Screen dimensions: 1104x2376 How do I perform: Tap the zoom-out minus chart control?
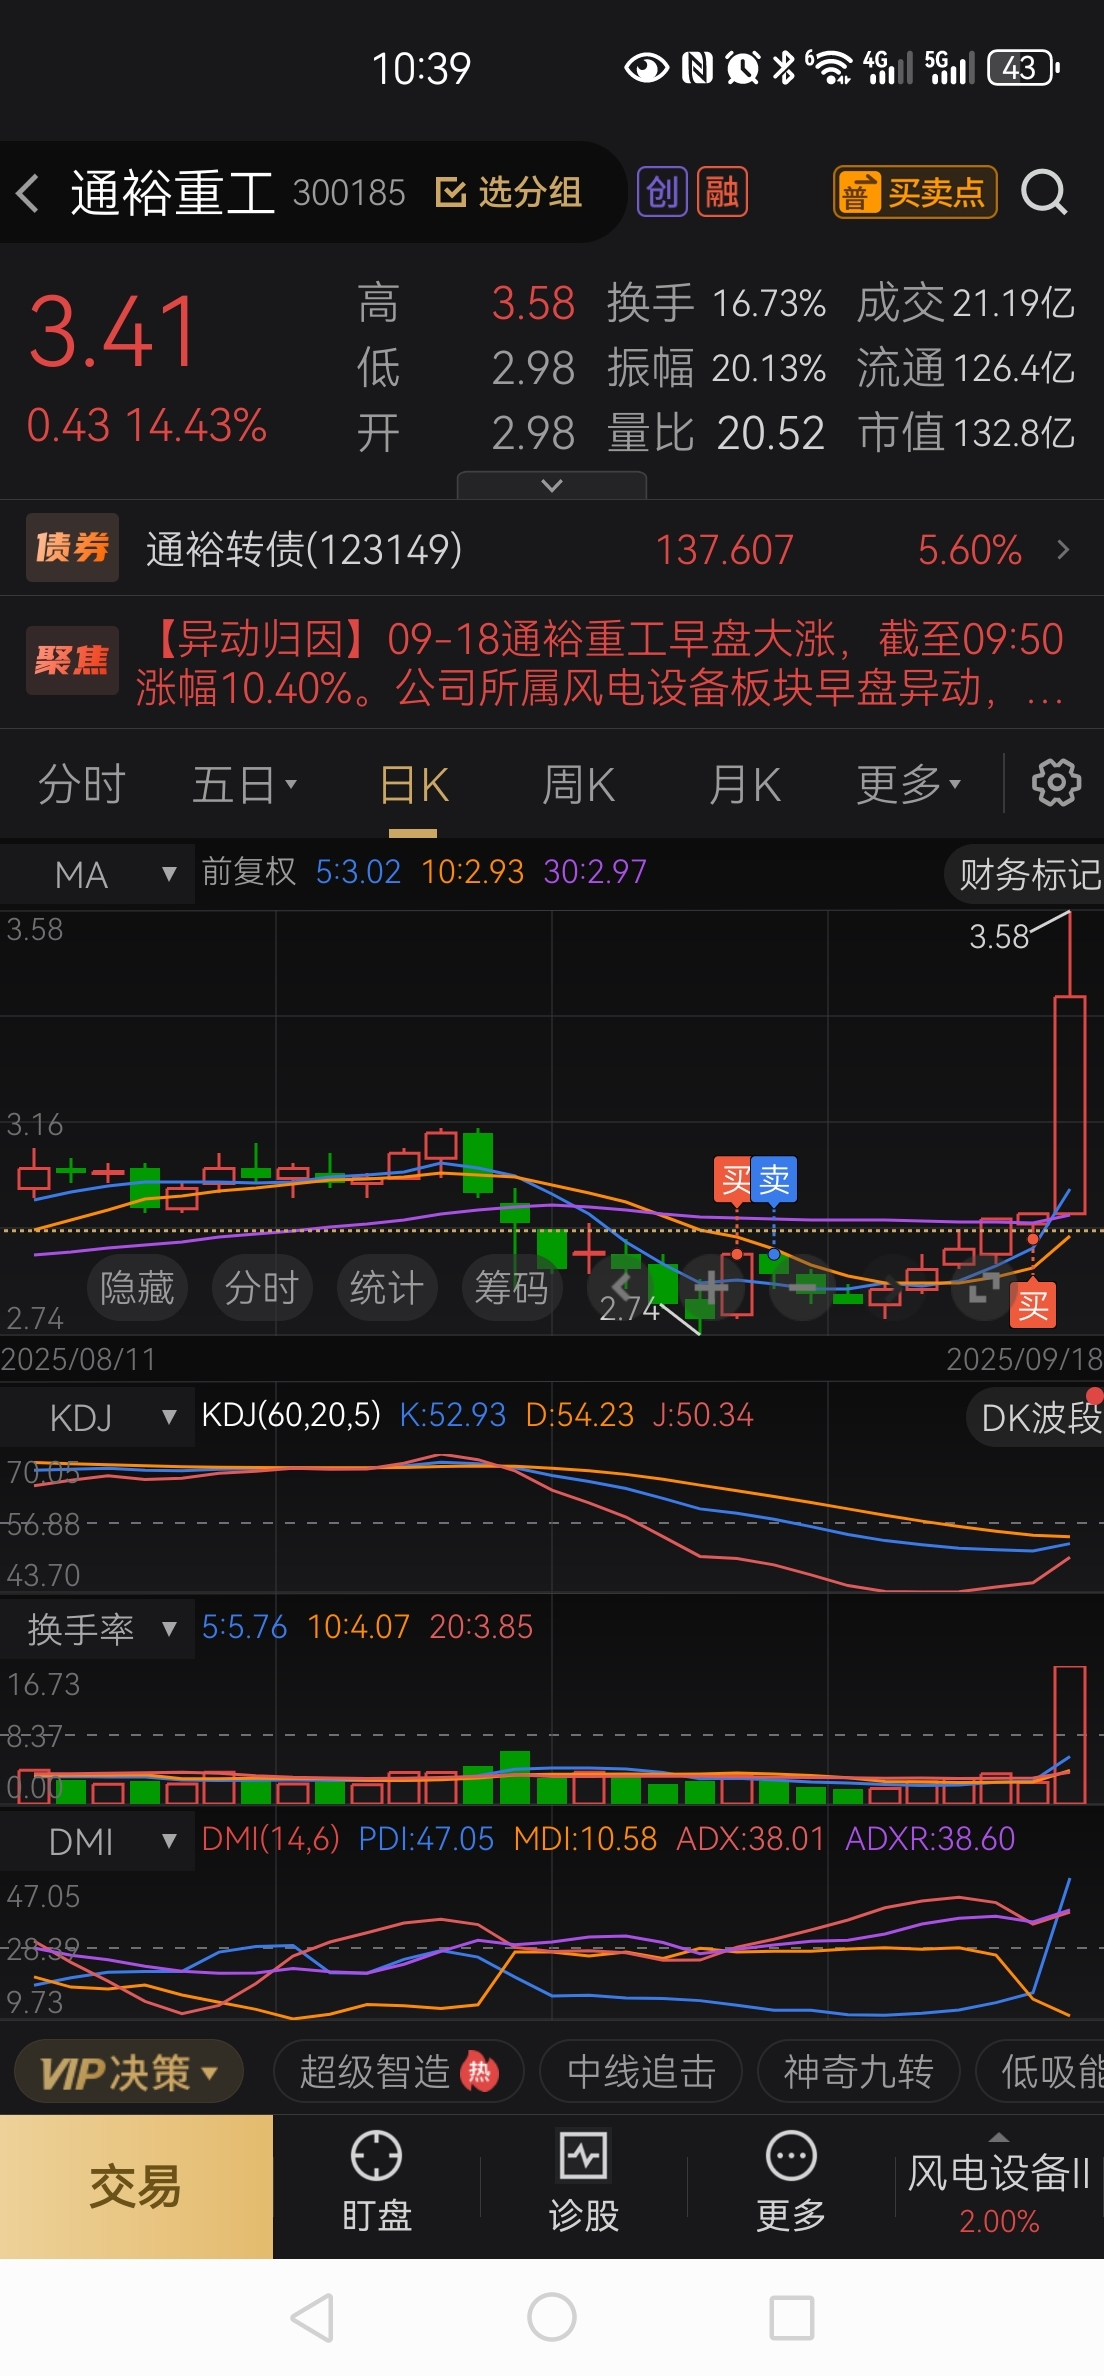(x=804, y=1288)
